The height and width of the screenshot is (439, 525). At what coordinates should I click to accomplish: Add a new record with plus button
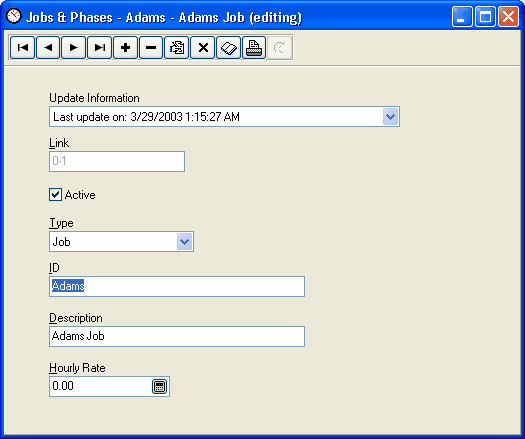(125, 48)
